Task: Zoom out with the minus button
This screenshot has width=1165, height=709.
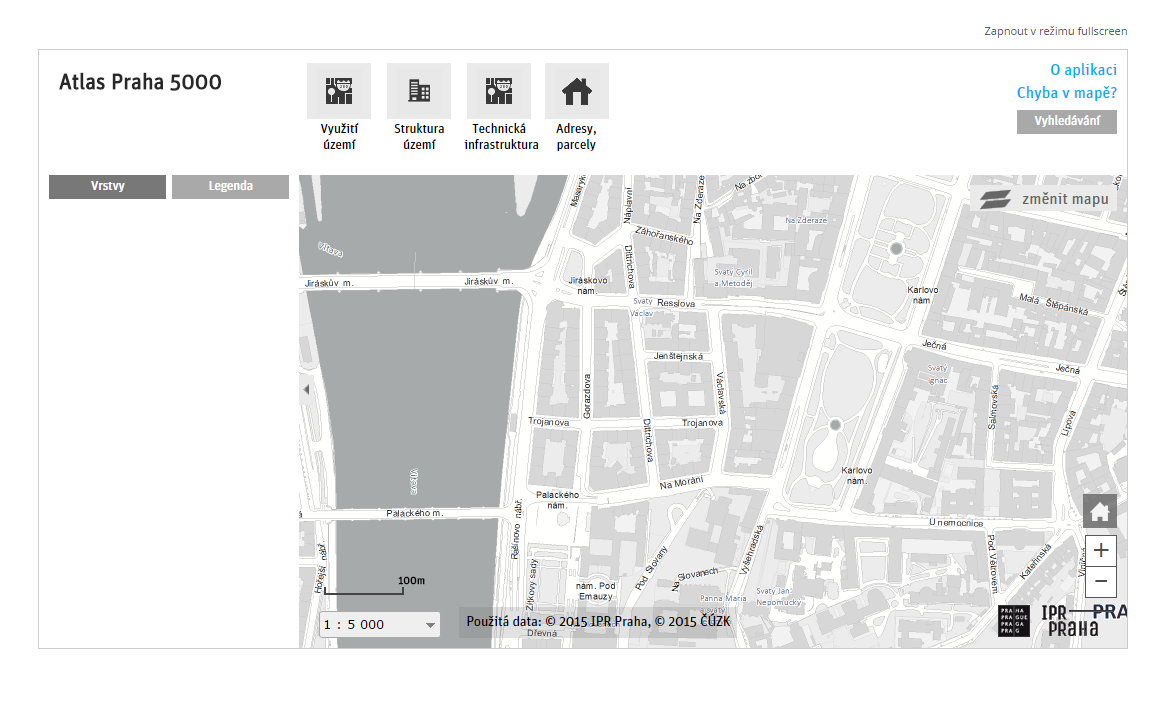Action: pyautogui.click(x=1100, y=581)
